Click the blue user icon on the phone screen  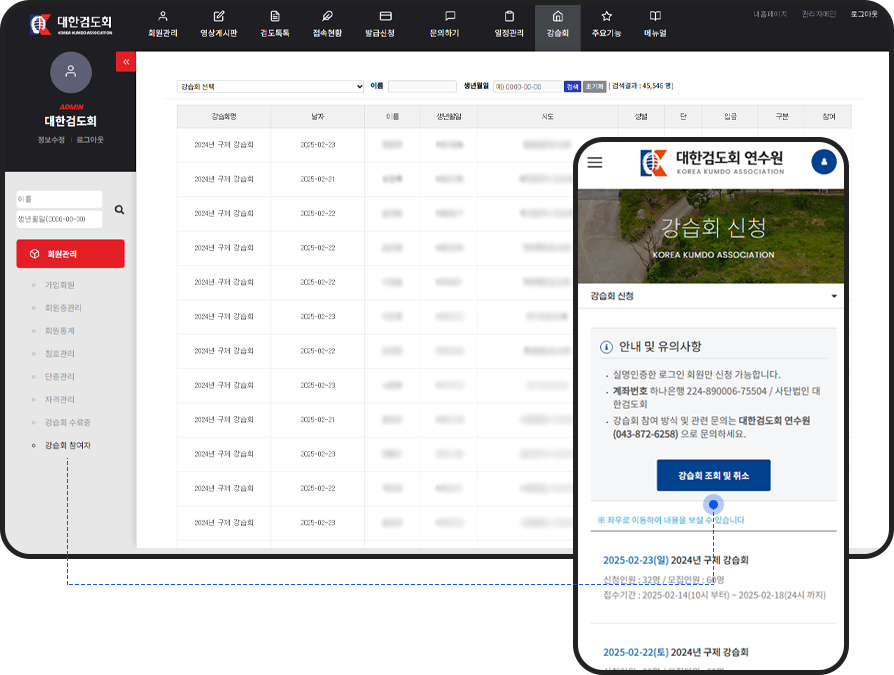[x=823, y=162]
